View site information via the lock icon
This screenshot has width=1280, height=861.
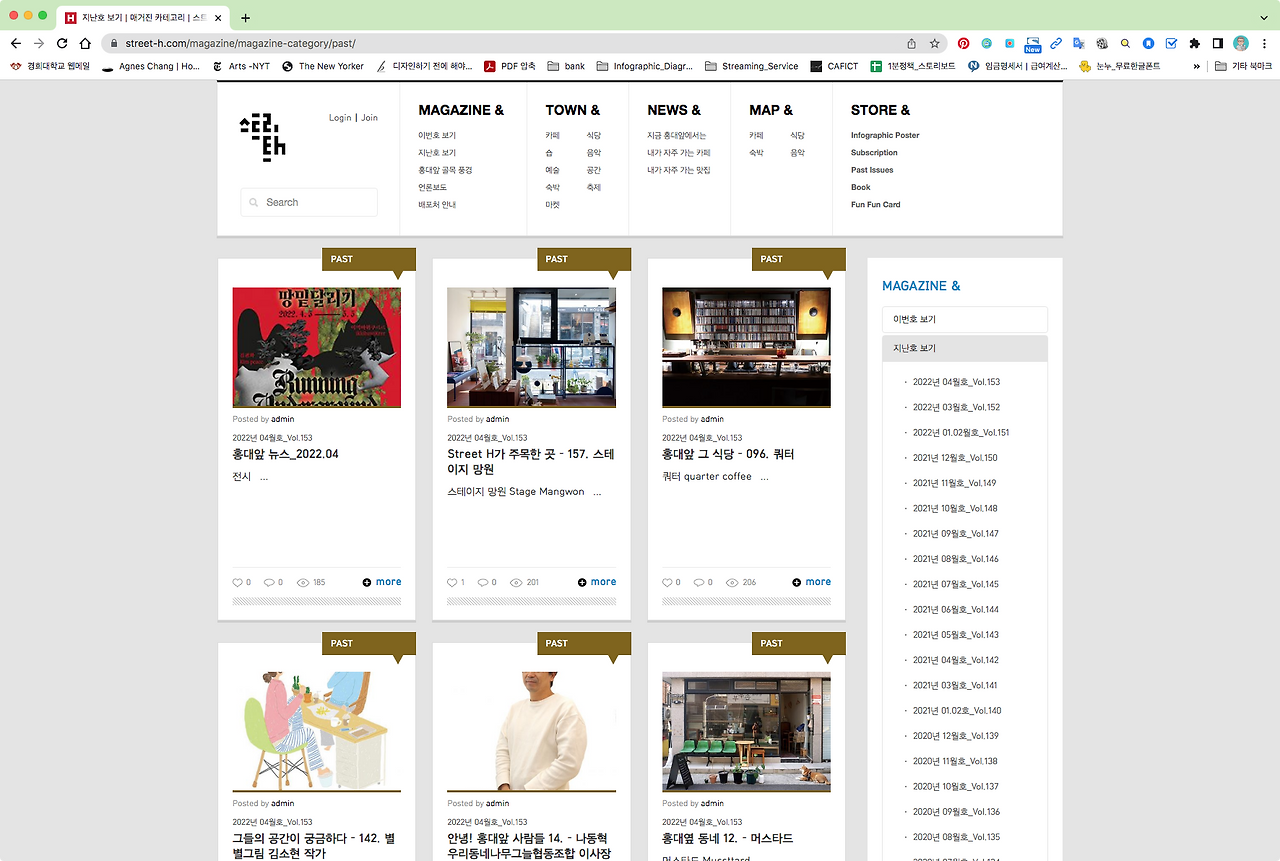[x=114, y=44]
